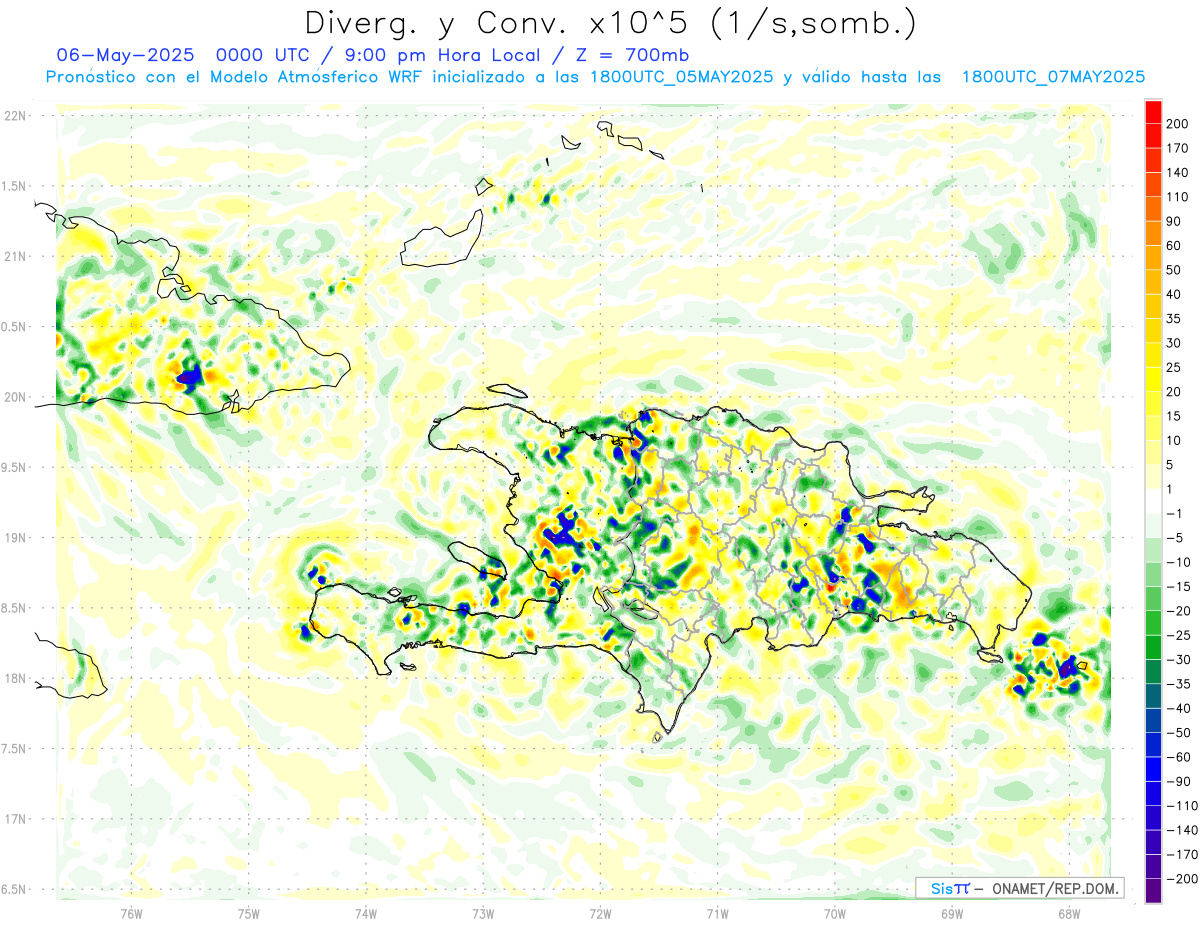Click the '72W' longitude label
Viewport: 1200px width, 927px height.
(600, 913)
